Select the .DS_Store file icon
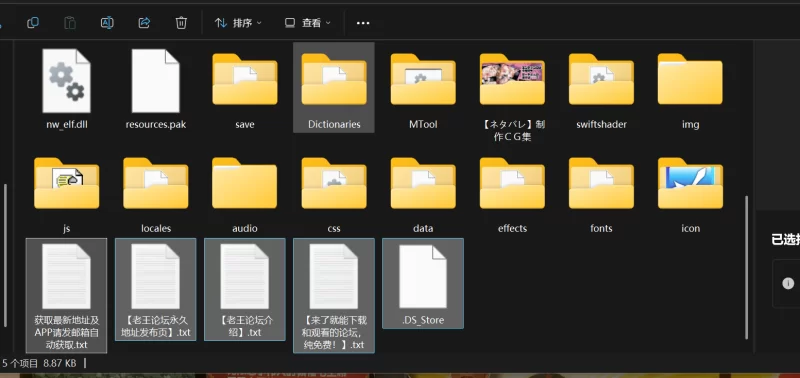Image resolution: width=800 pixels, height=378 pixels. tap(423, 276)
